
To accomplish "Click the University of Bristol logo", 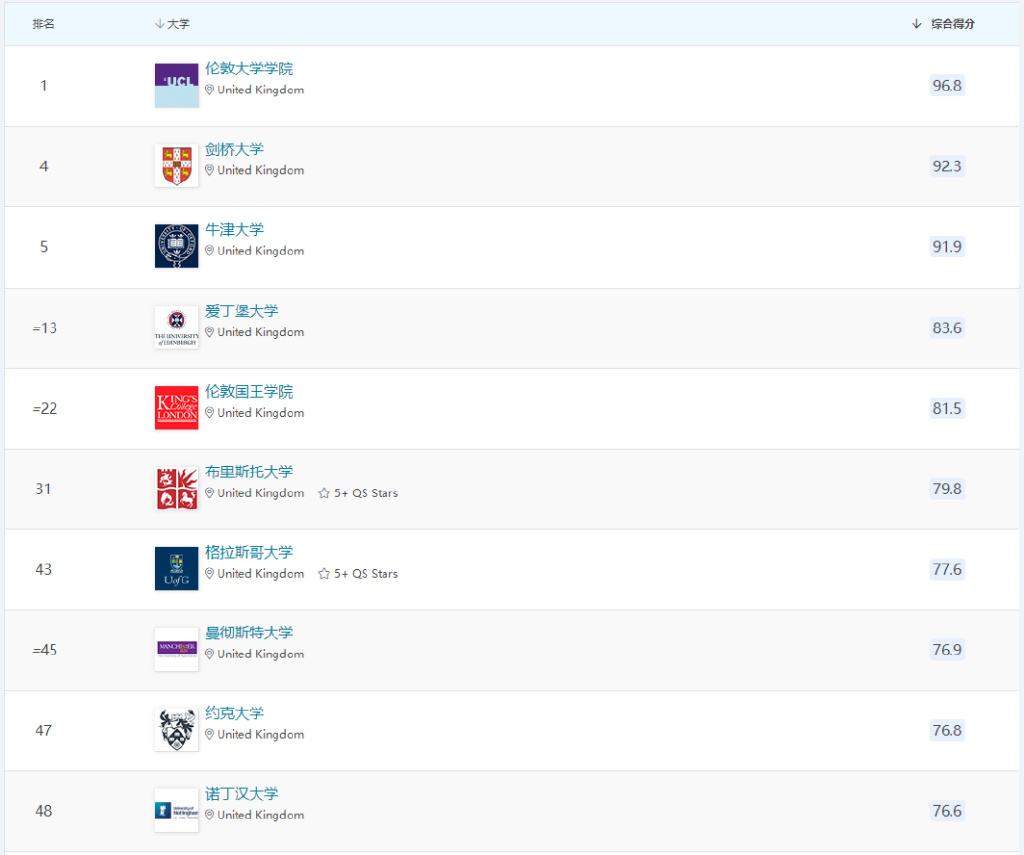I will click(176, 488).
